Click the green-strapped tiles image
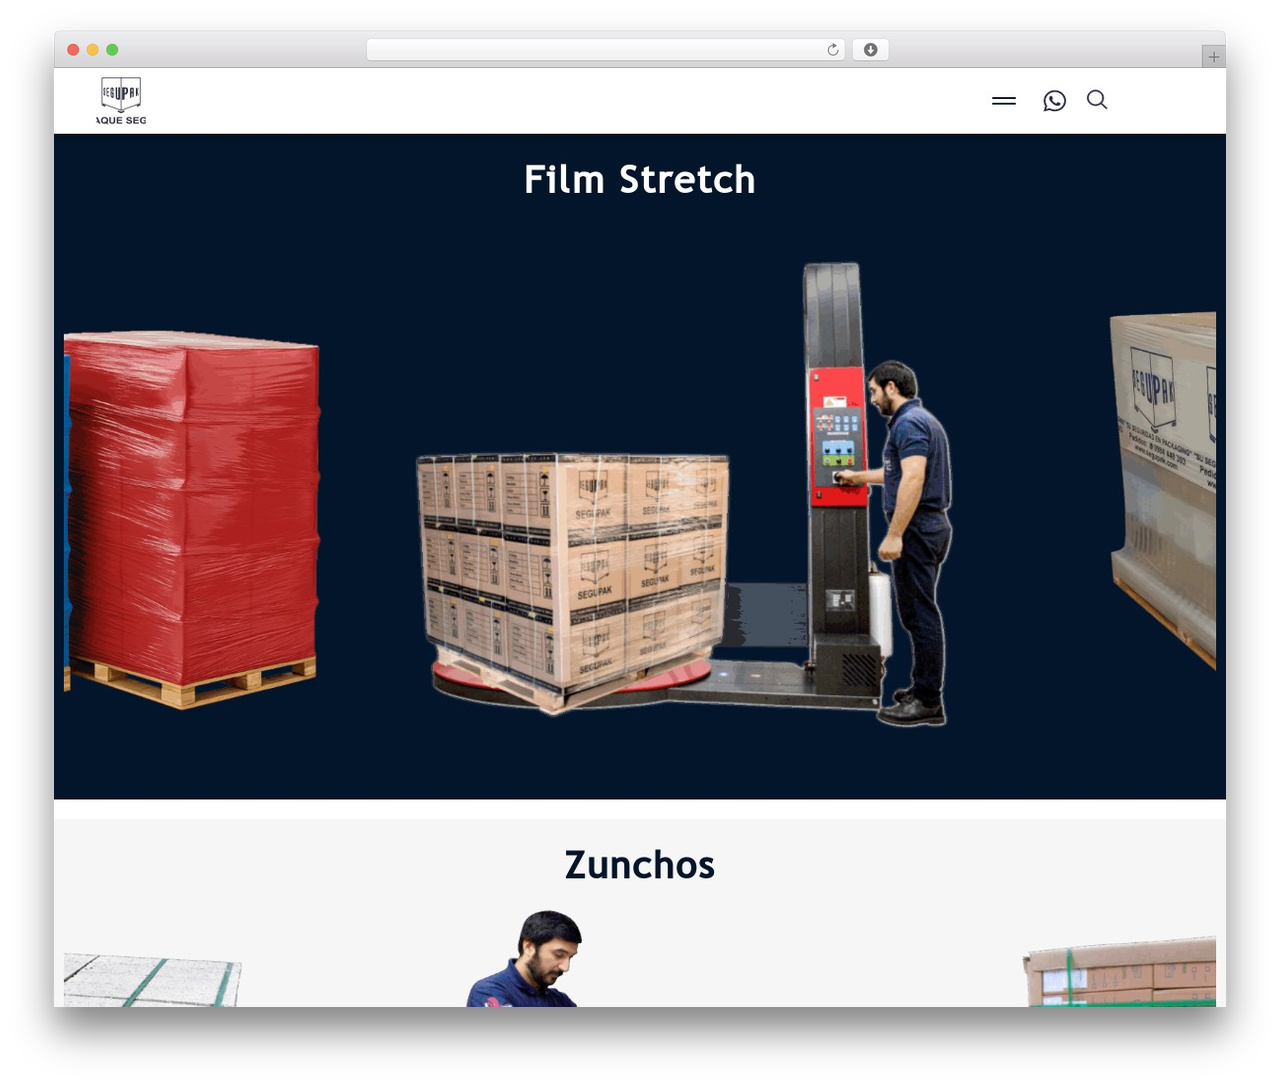The height and width of the screenshot is (1084, 1280). pyautogui.click(x=152, y=980)
